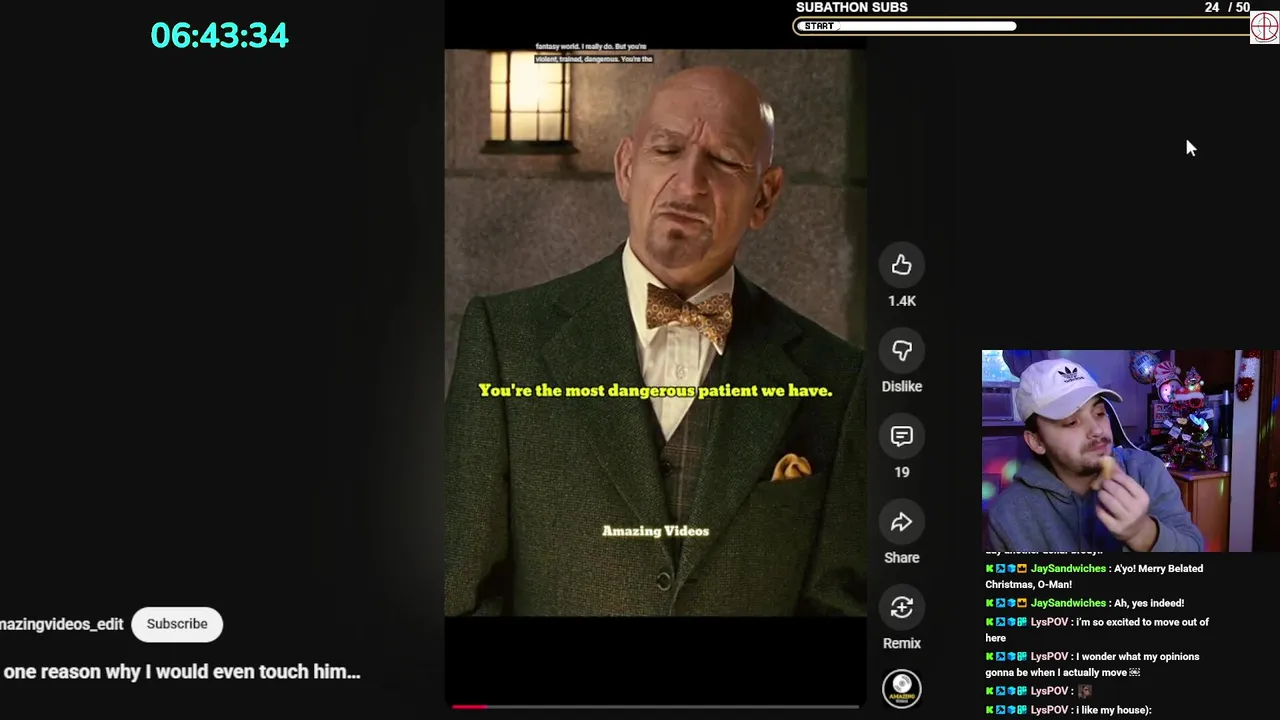Click LysPOV name in 'i like my house' message
The width and height of the screenshot is (1280, 720).
(x=1049, y=710)
